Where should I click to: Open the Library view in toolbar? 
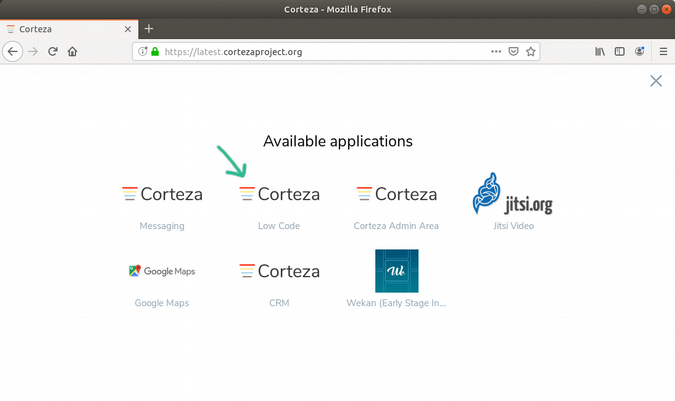coord(600,51)
